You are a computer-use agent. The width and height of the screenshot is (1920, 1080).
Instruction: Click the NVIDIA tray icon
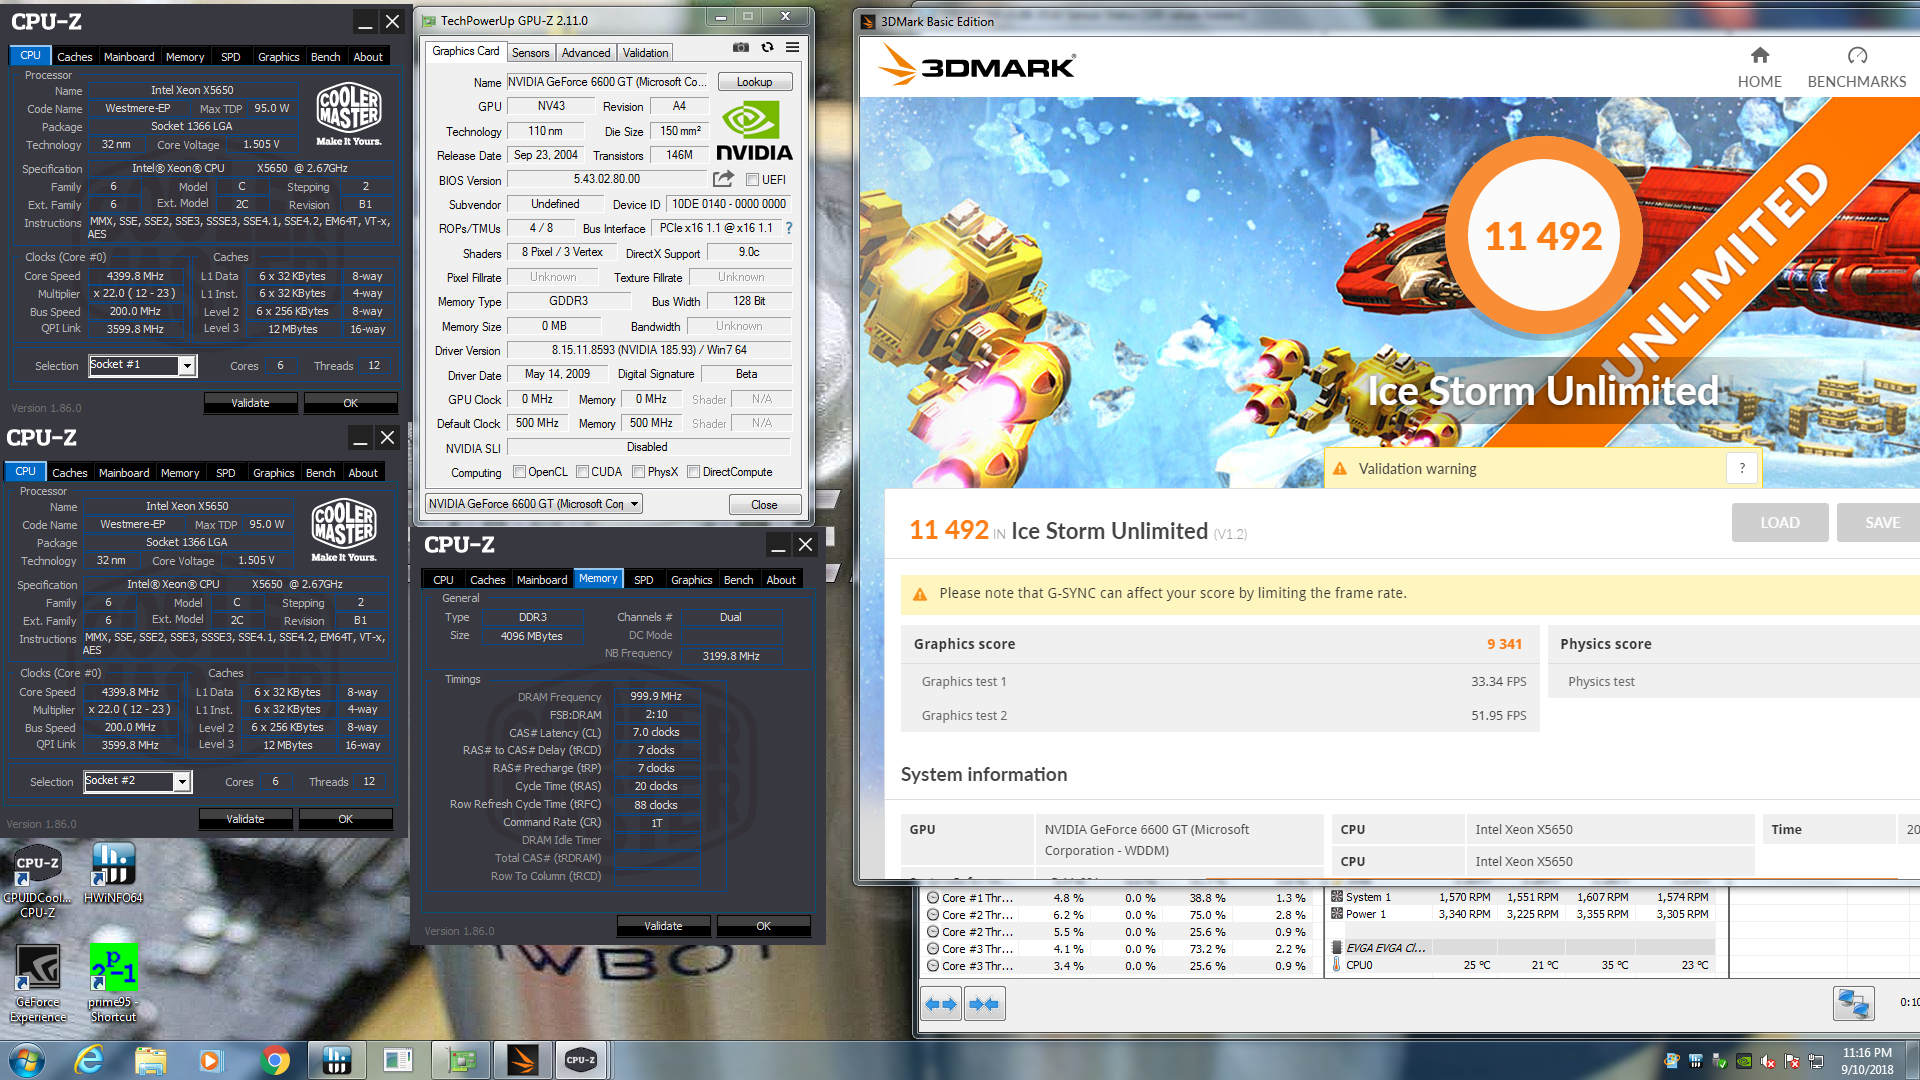tap(1743, 1061)
